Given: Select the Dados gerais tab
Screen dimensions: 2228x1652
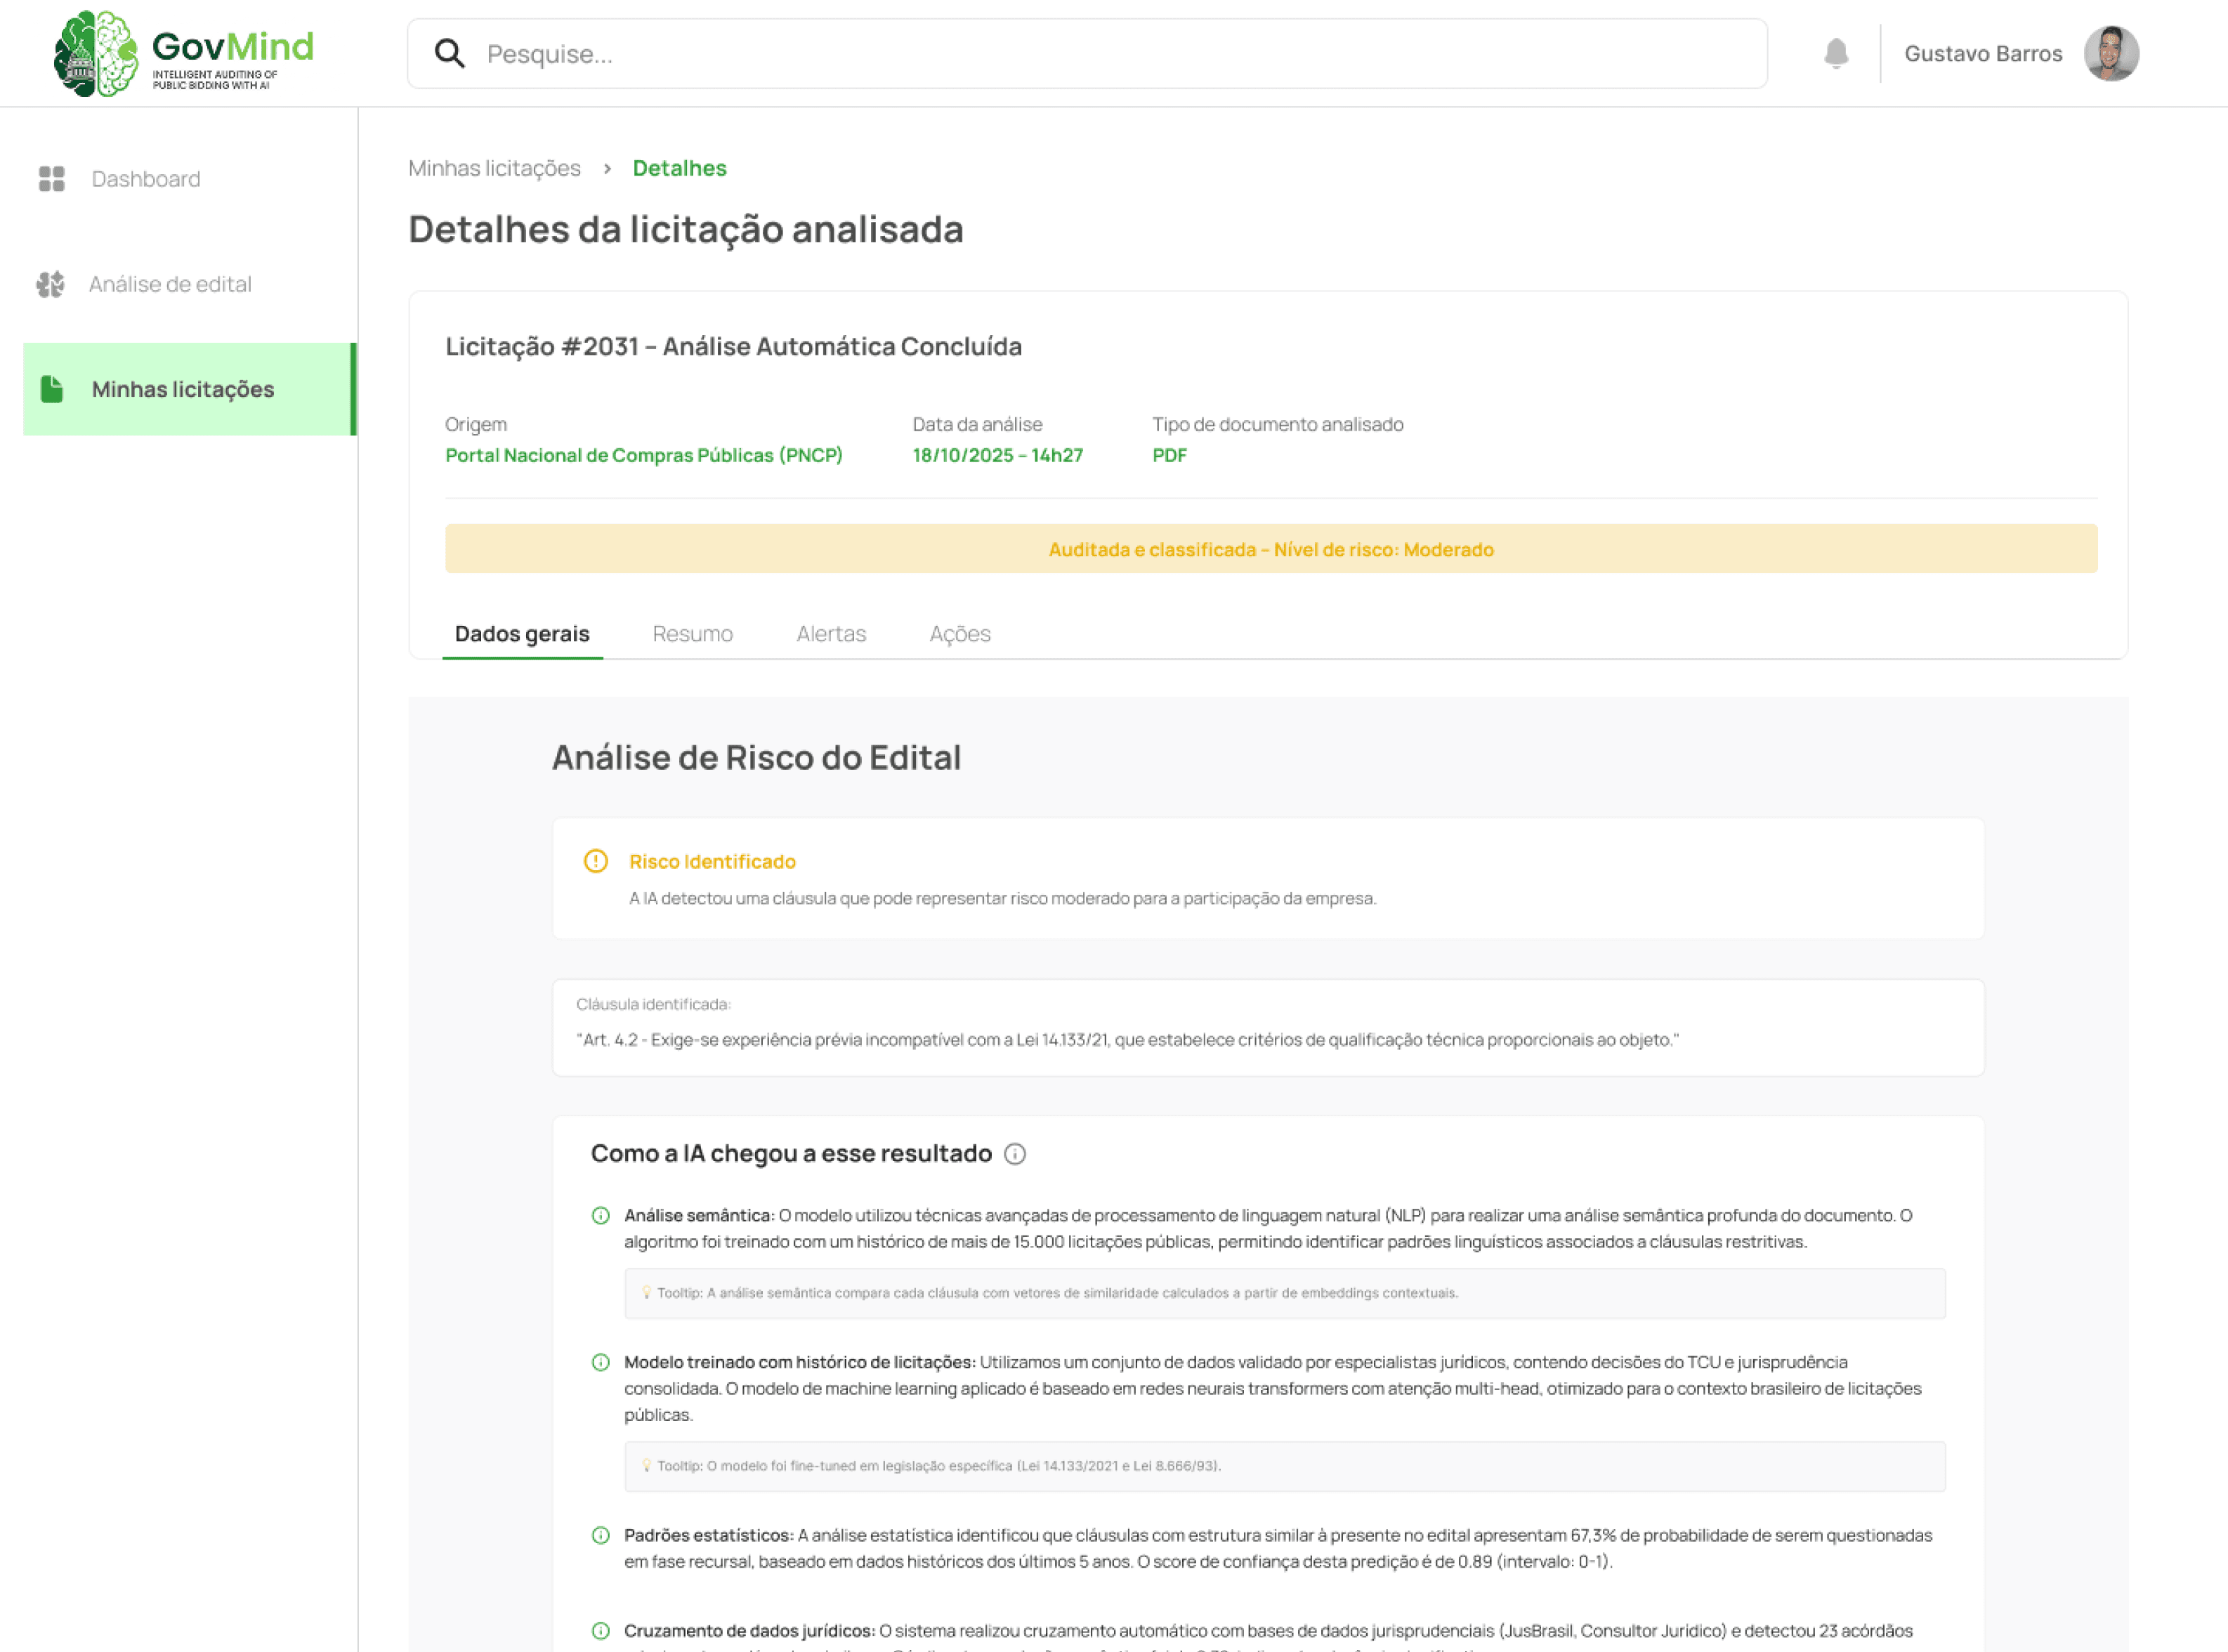Looking at the screenshot, I should point(522,634).
